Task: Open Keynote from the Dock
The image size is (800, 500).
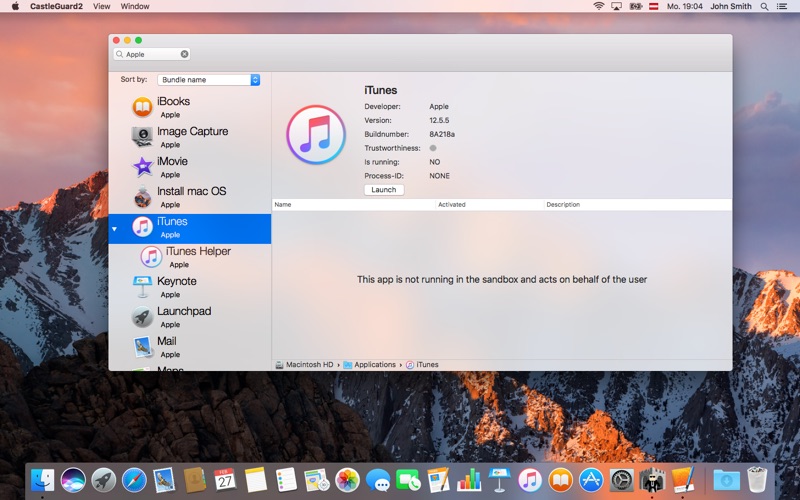Action: pos(499,480)
